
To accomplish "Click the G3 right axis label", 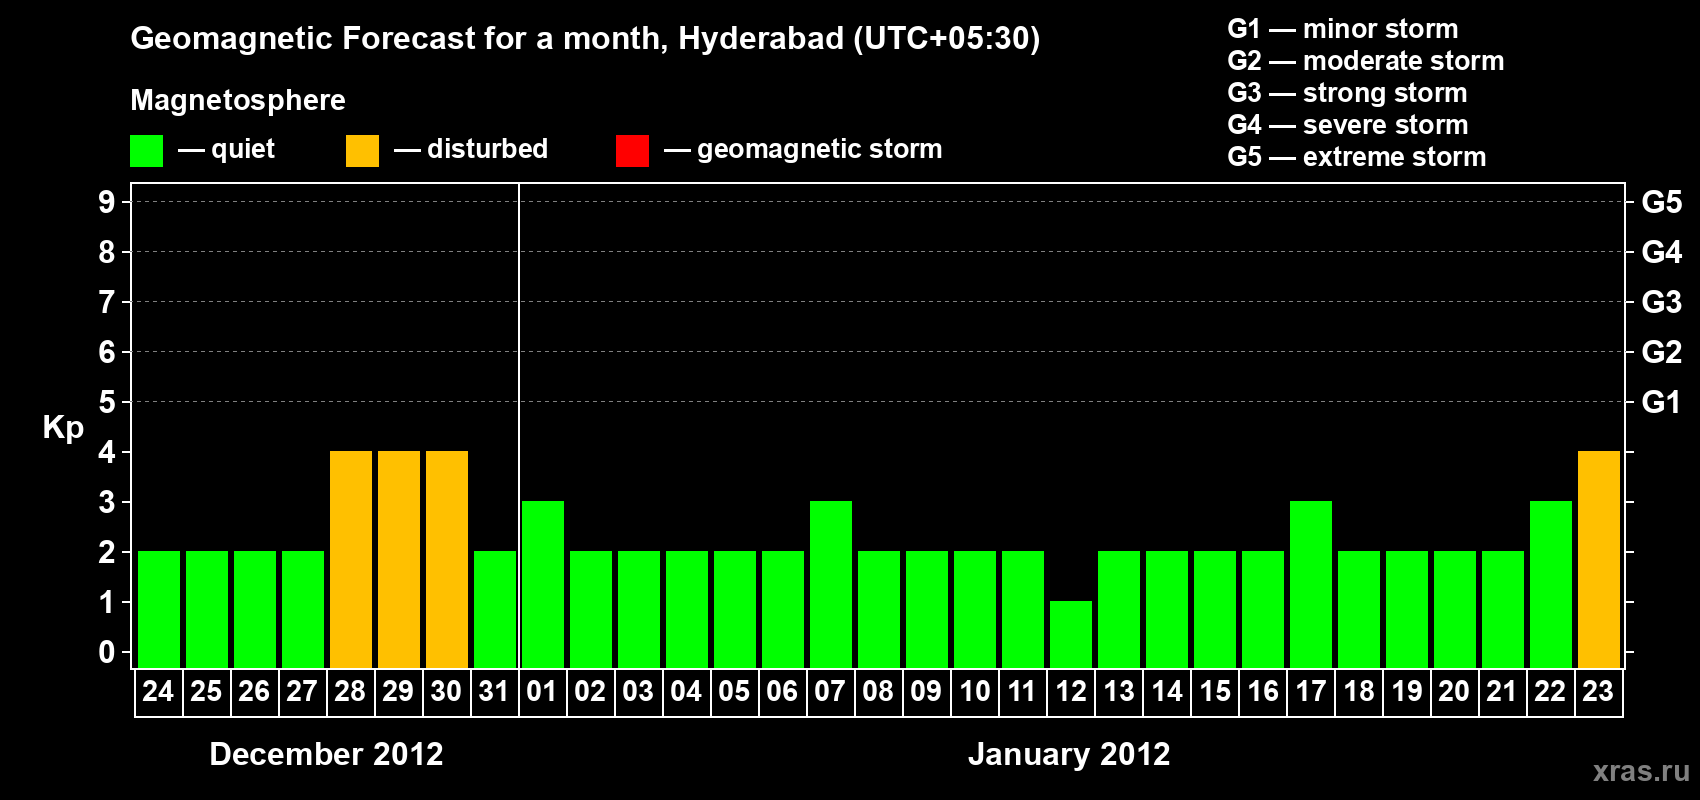I will click(1662, 303).
